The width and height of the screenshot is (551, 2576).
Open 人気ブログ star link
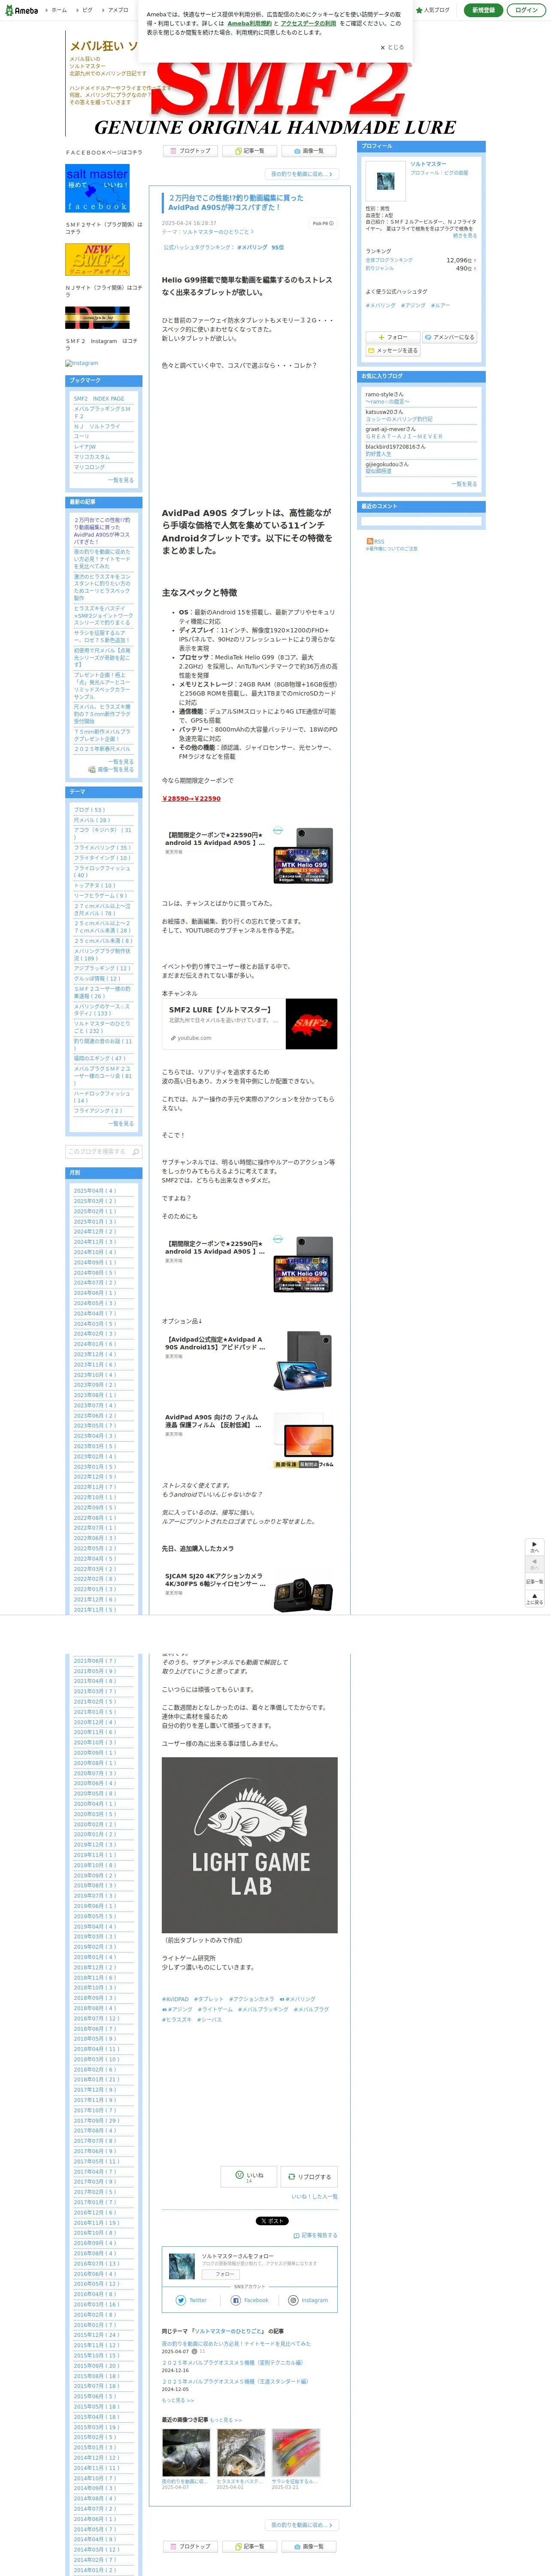coord(433,10)
